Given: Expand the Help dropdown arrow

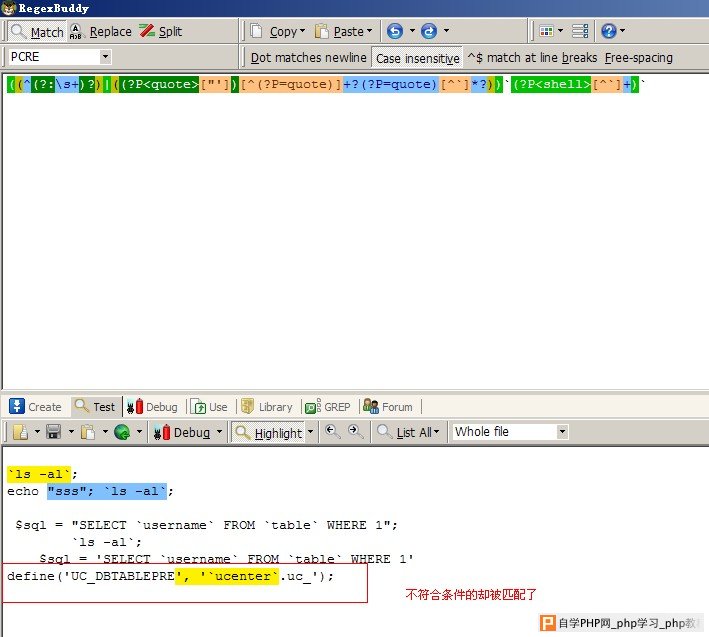Looking at the screenshot, I should click(622, 31).
